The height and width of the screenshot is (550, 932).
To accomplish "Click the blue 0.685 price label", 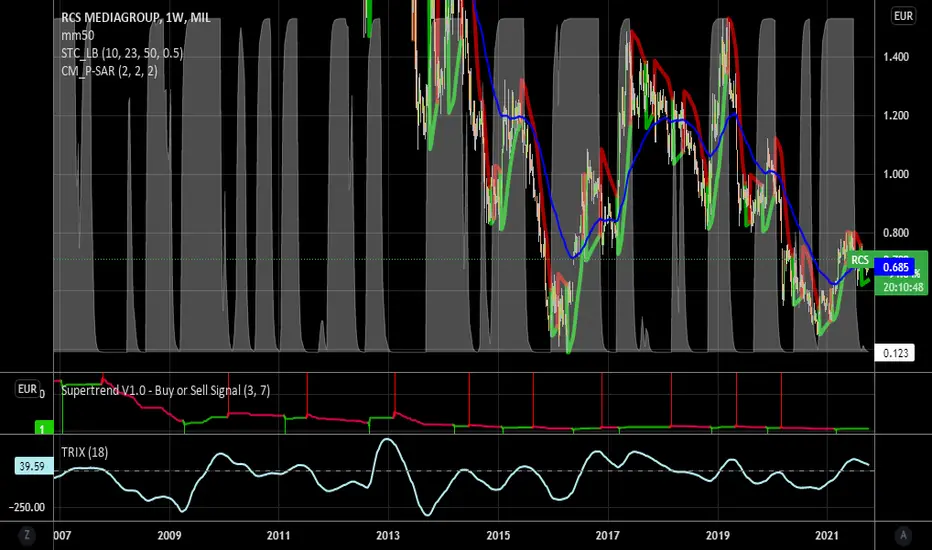I will (x=895, y=267).
